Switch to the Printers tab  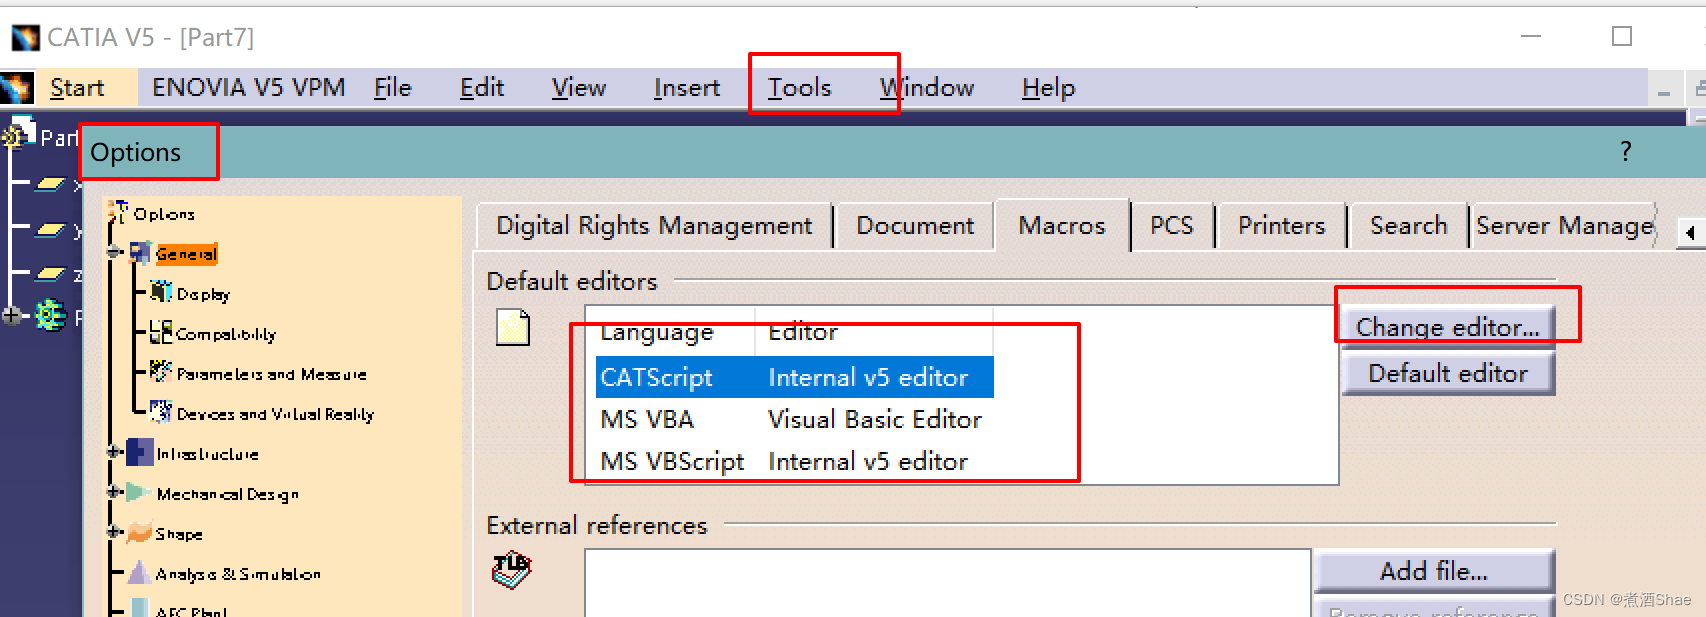coord(1282,226)
